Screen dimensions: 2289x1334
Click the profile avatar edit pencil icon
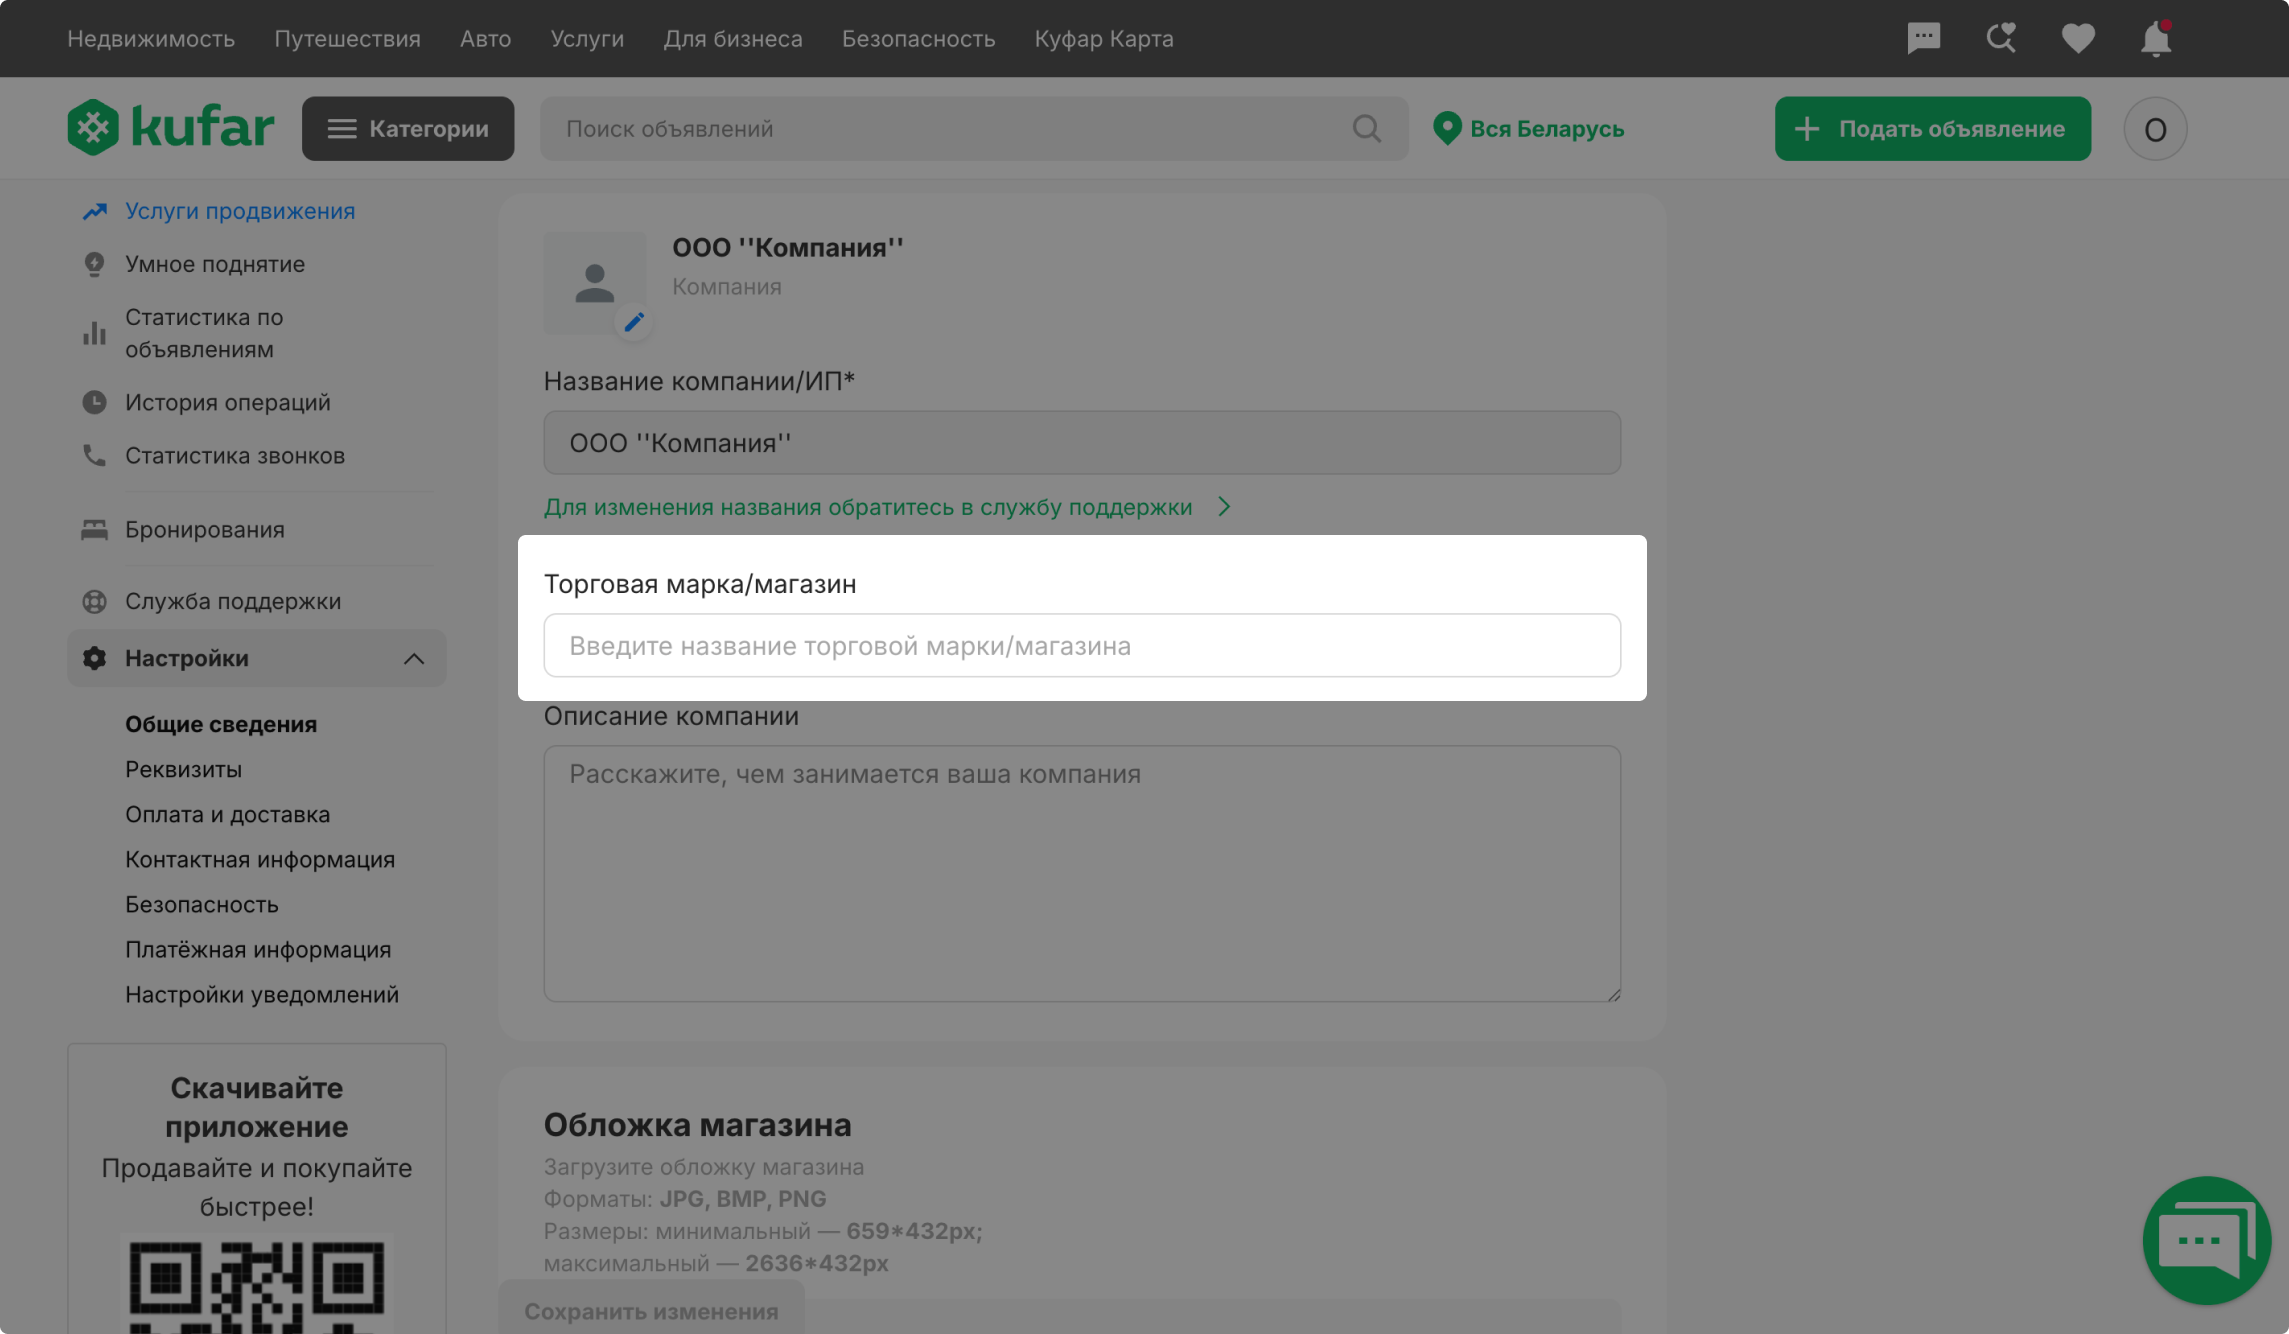click(634, 321)
